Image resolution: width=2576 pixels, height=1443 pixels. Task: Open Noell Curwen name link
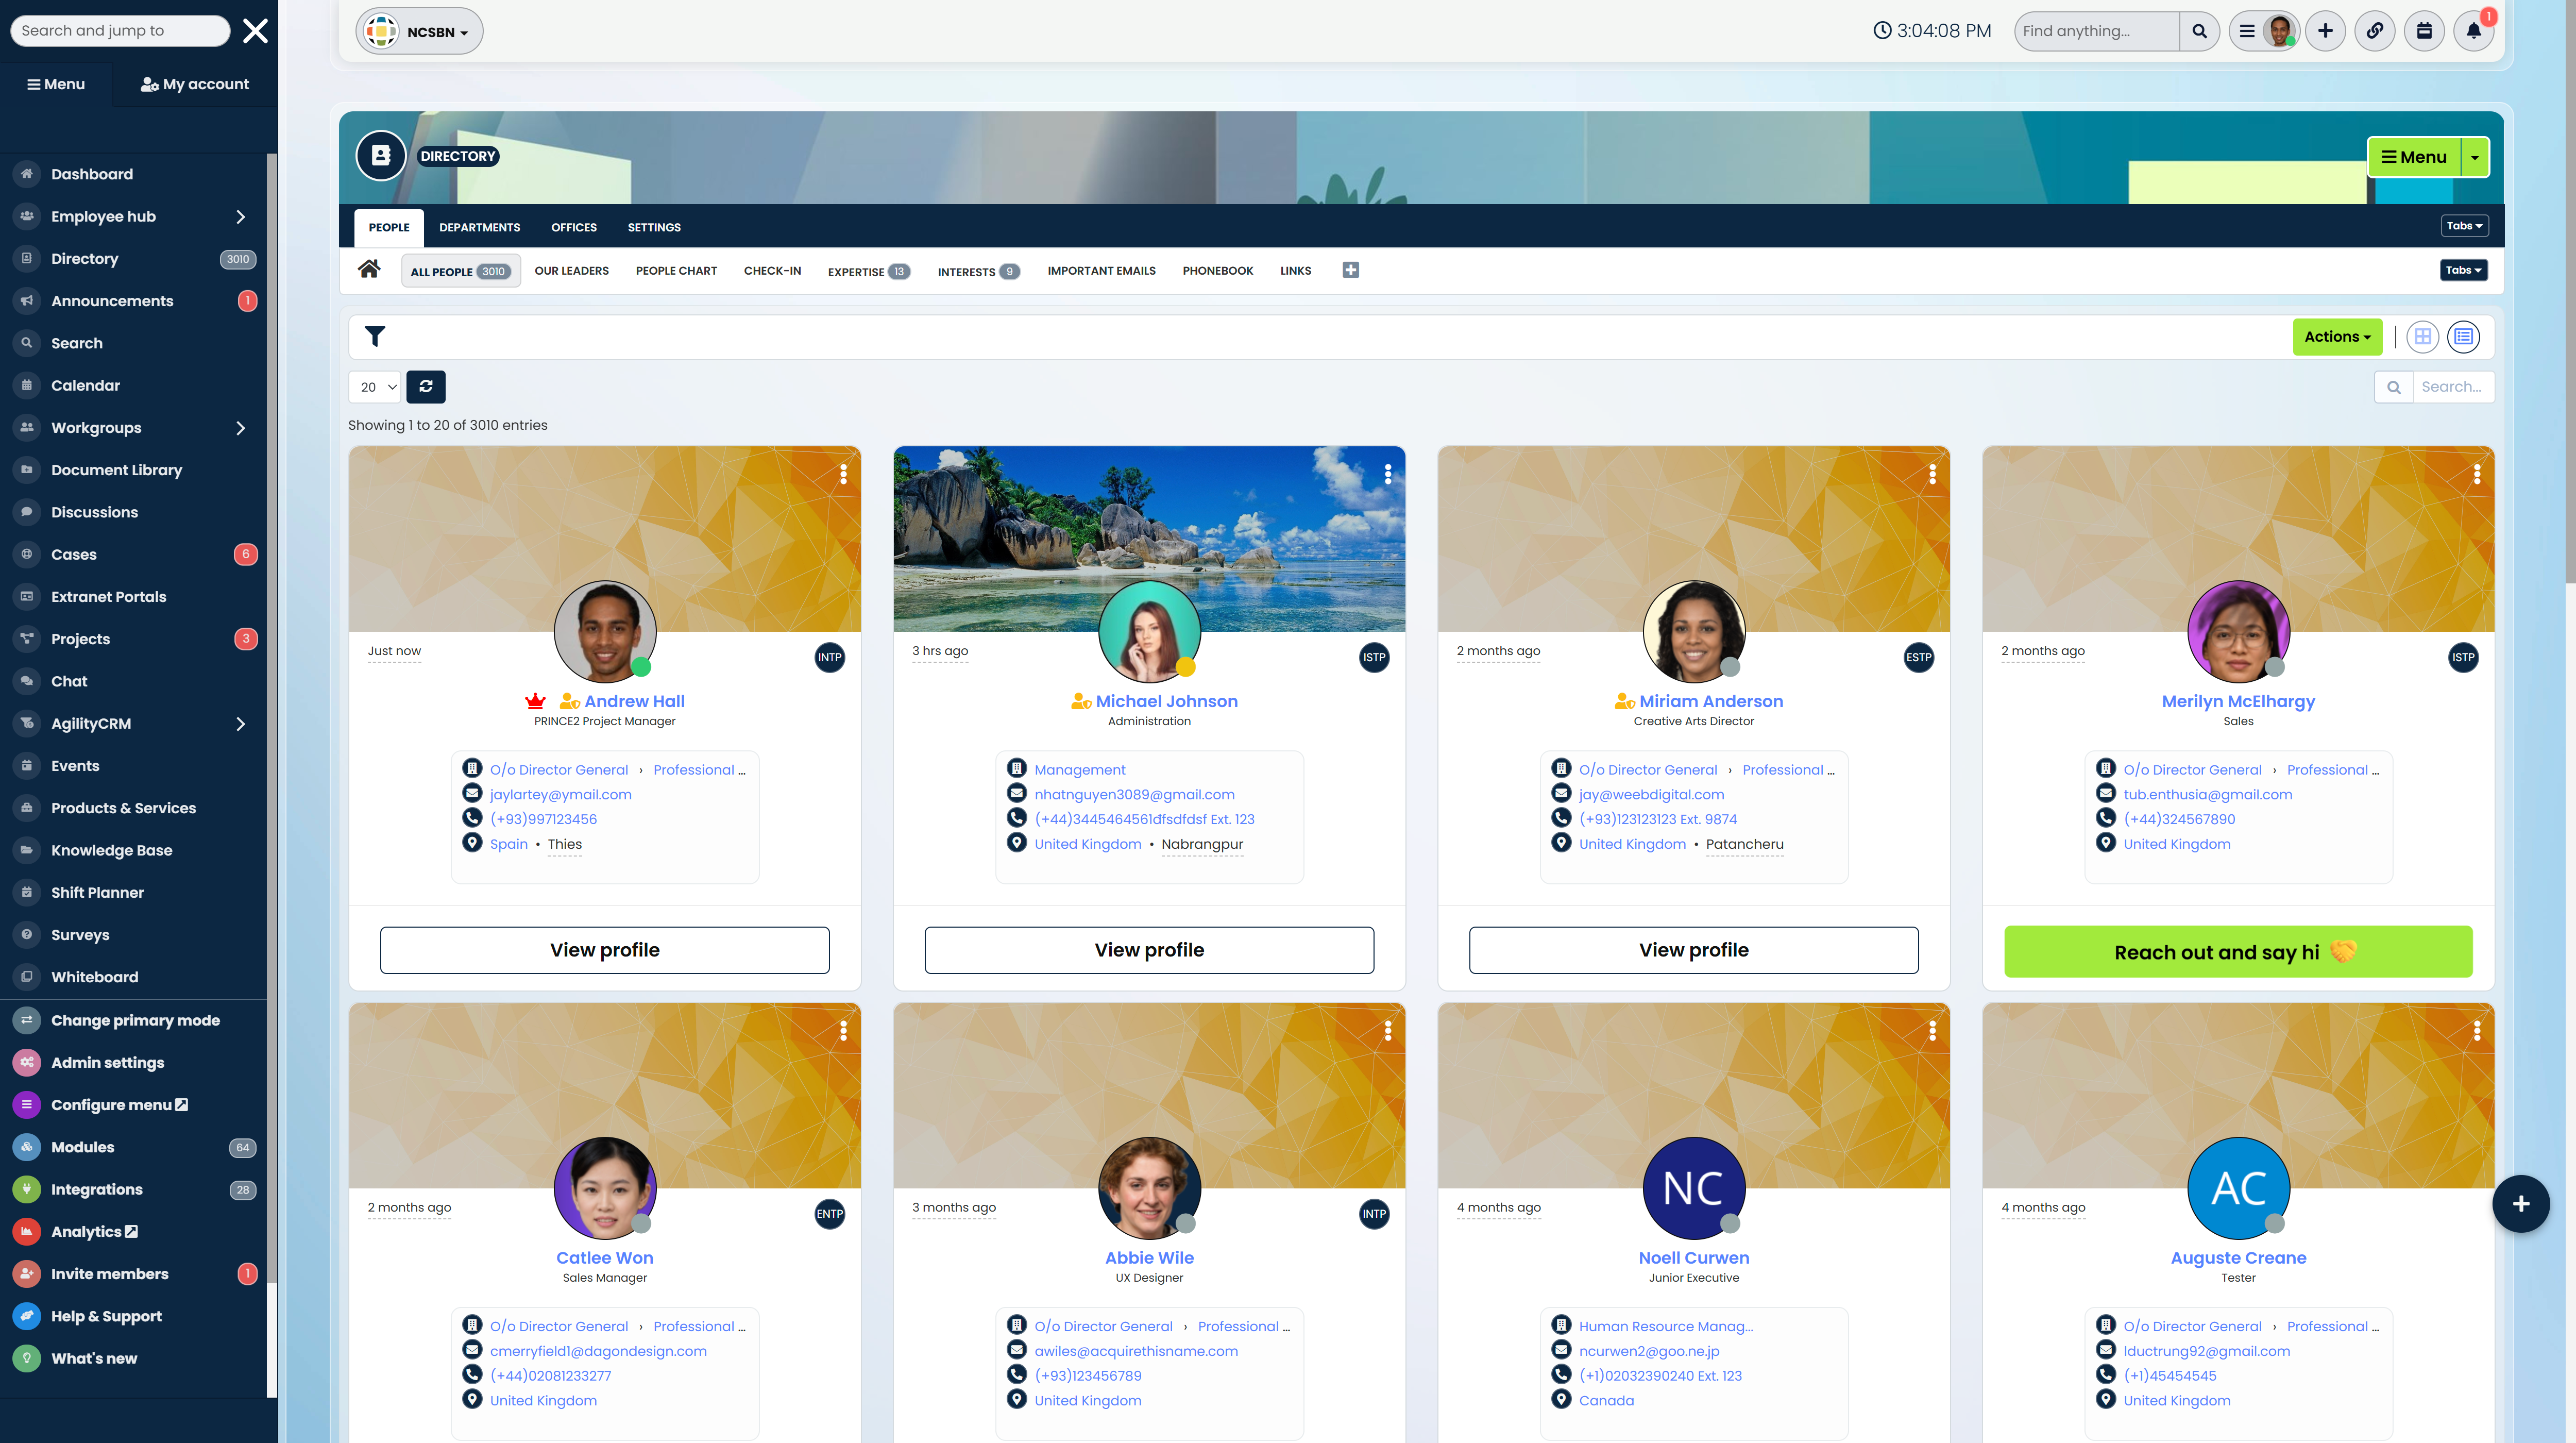click(1693, 1258)
